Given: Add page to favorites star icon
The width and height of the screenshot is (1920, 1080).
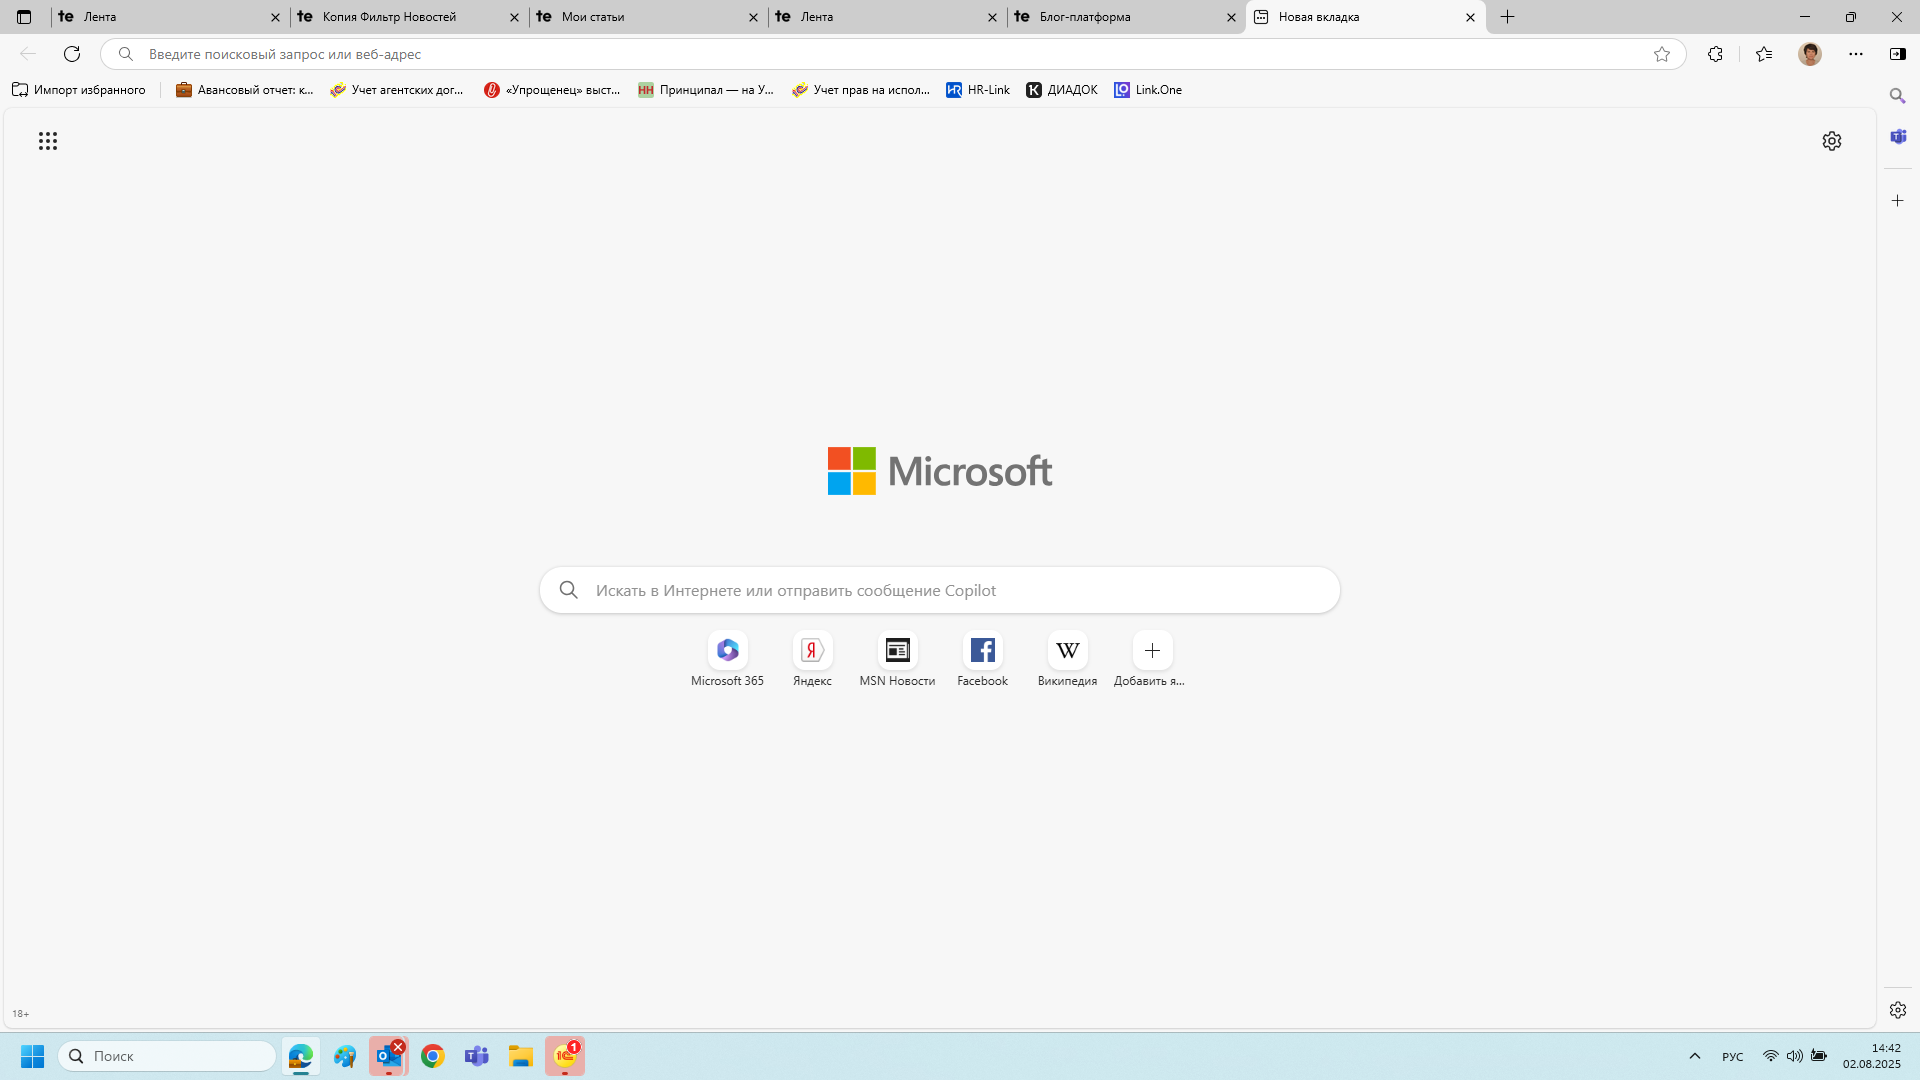Looking at the screenshot, I should click(1662, 54).
